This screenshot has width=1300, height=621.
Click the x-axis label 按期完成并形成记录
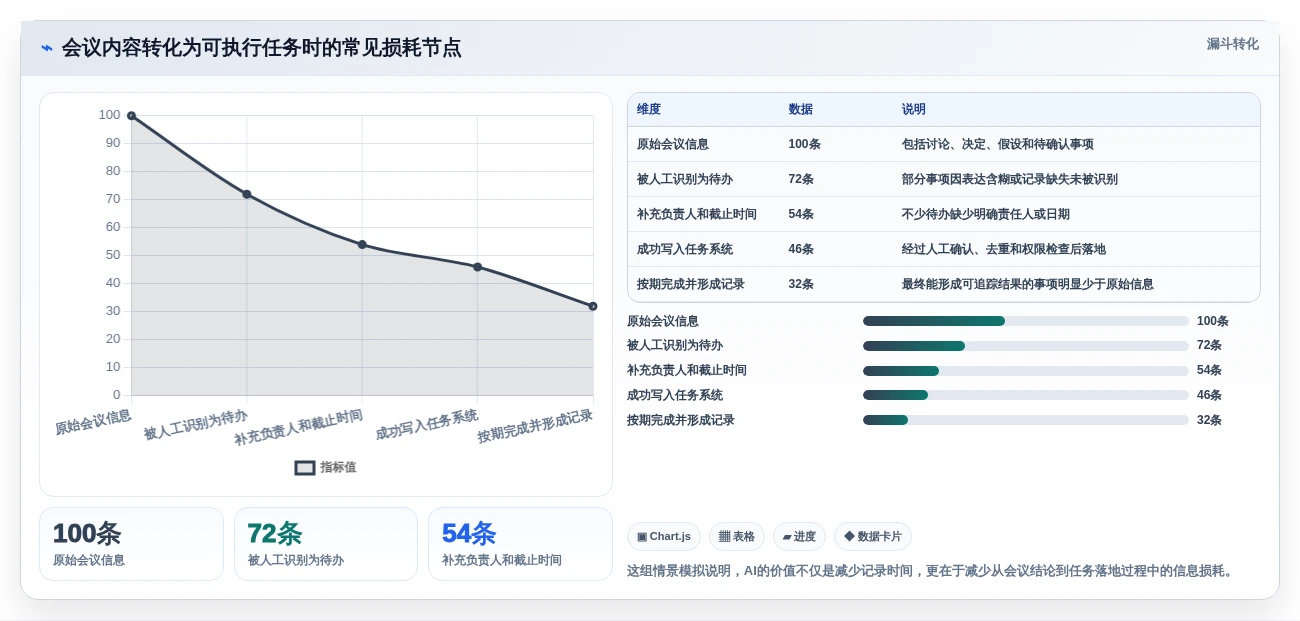click(x=535, y=426)
